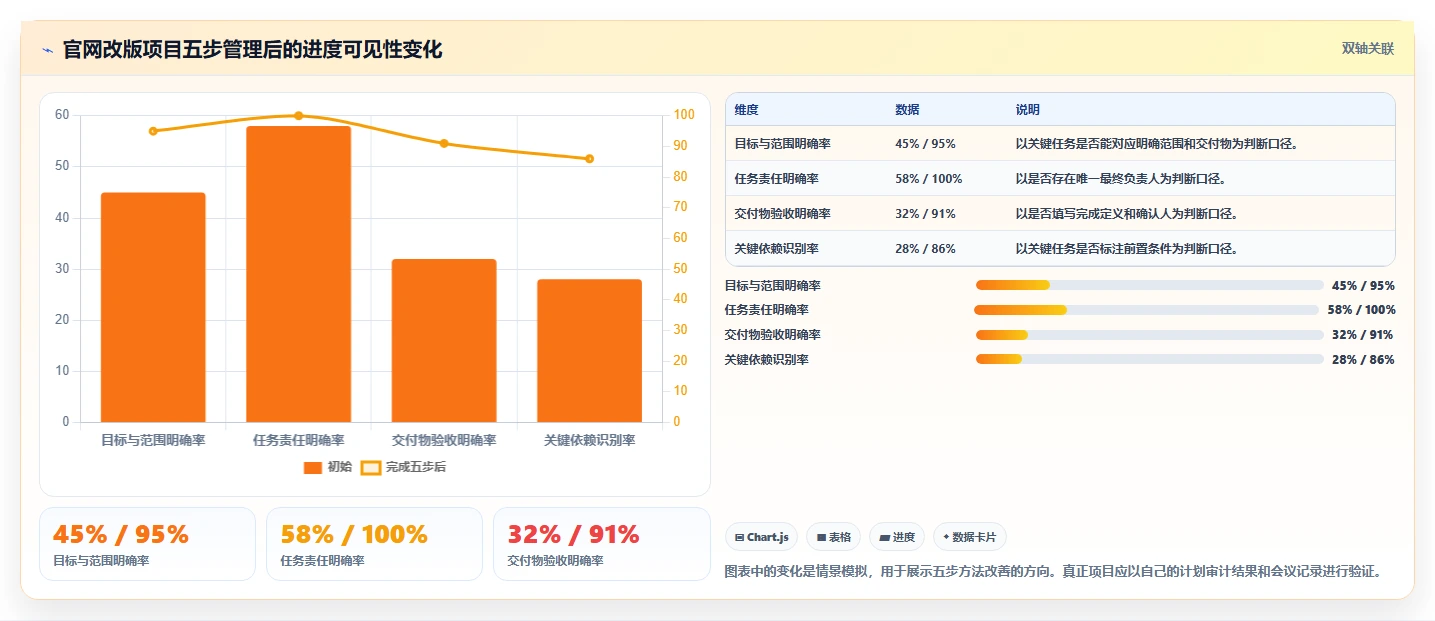
Task: Click the 28% / 86% progress value label
Action: [x=1363, y=360]
